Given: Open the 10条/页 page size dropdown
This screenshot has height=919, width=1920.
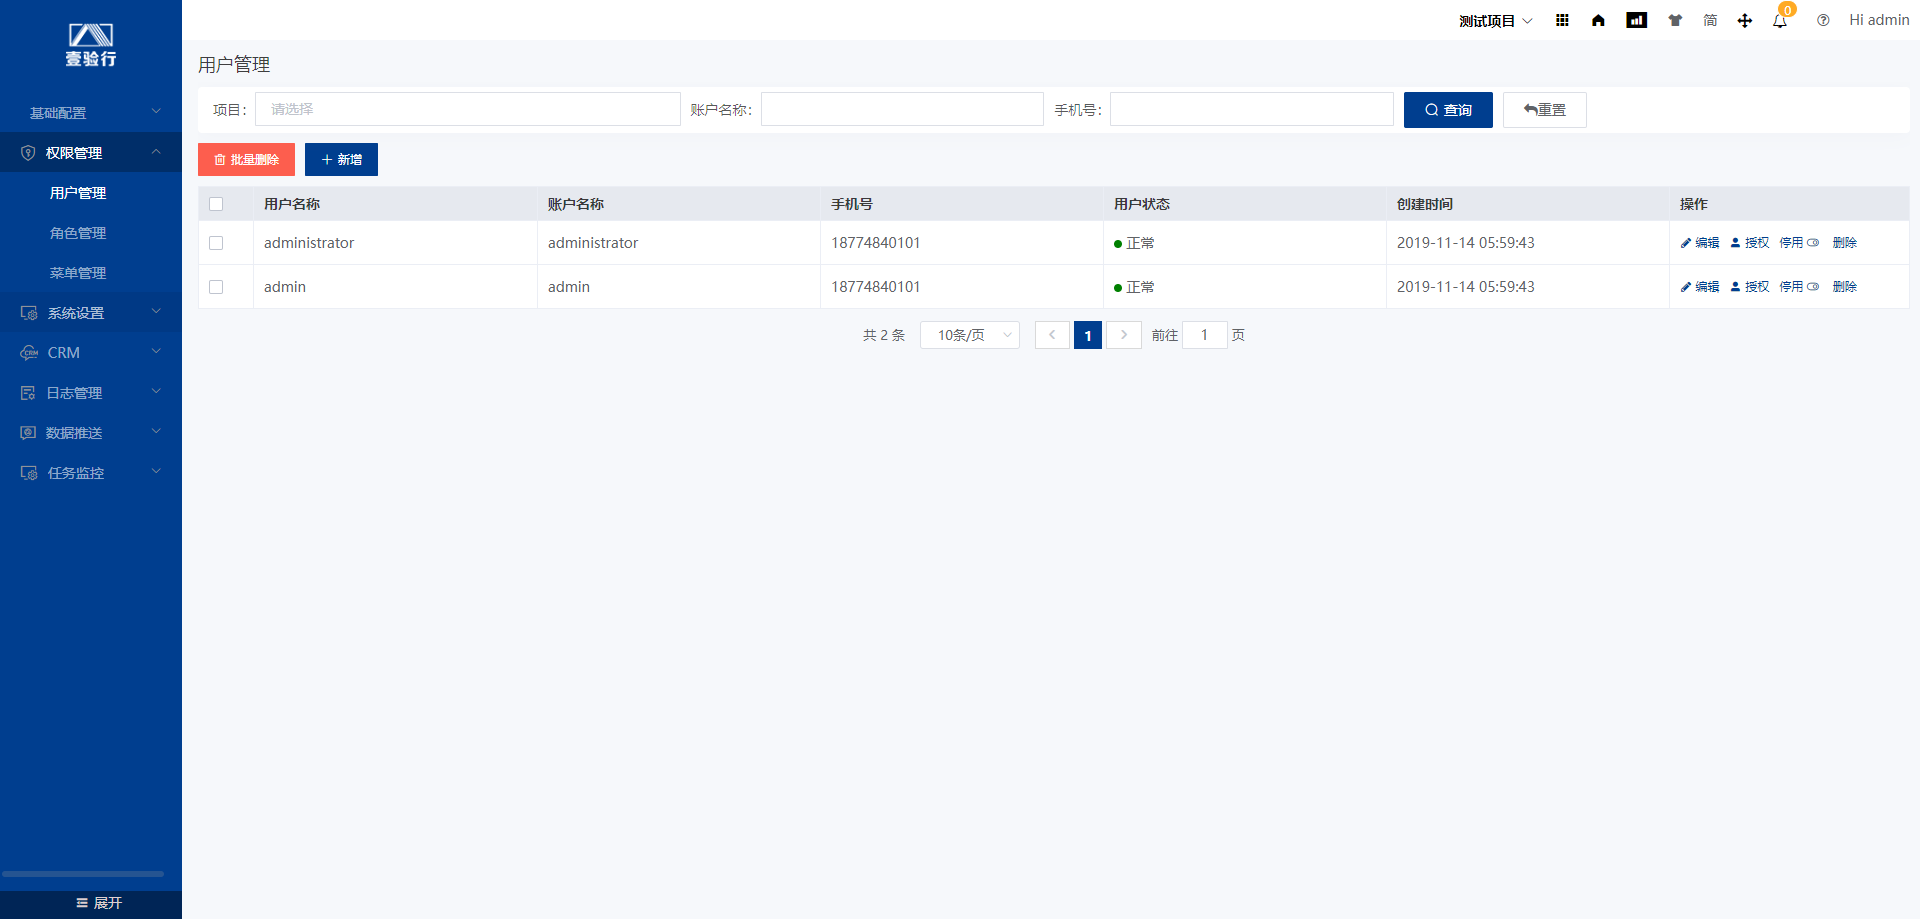Looking at the screenshot, I should pos(970,335).
